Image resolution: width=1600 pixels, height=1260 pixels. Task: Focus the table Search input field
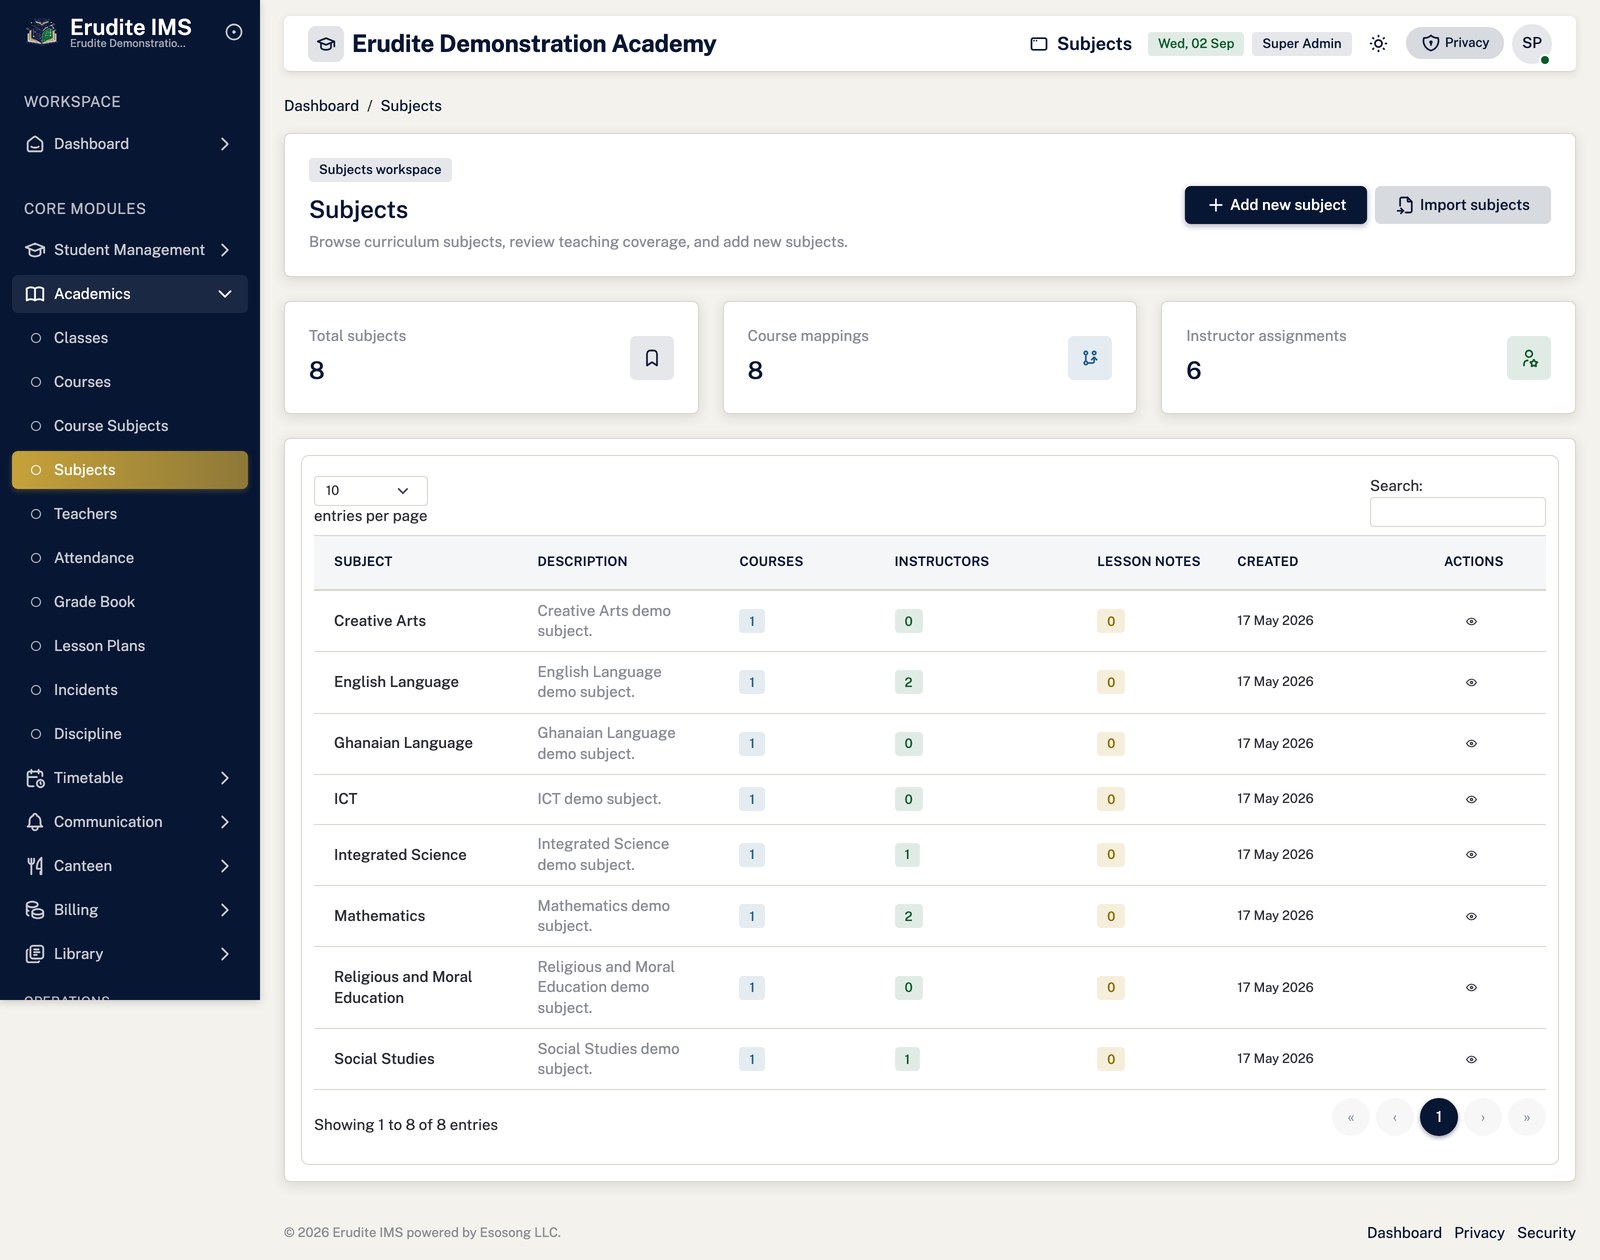[x=1458, y=512]
